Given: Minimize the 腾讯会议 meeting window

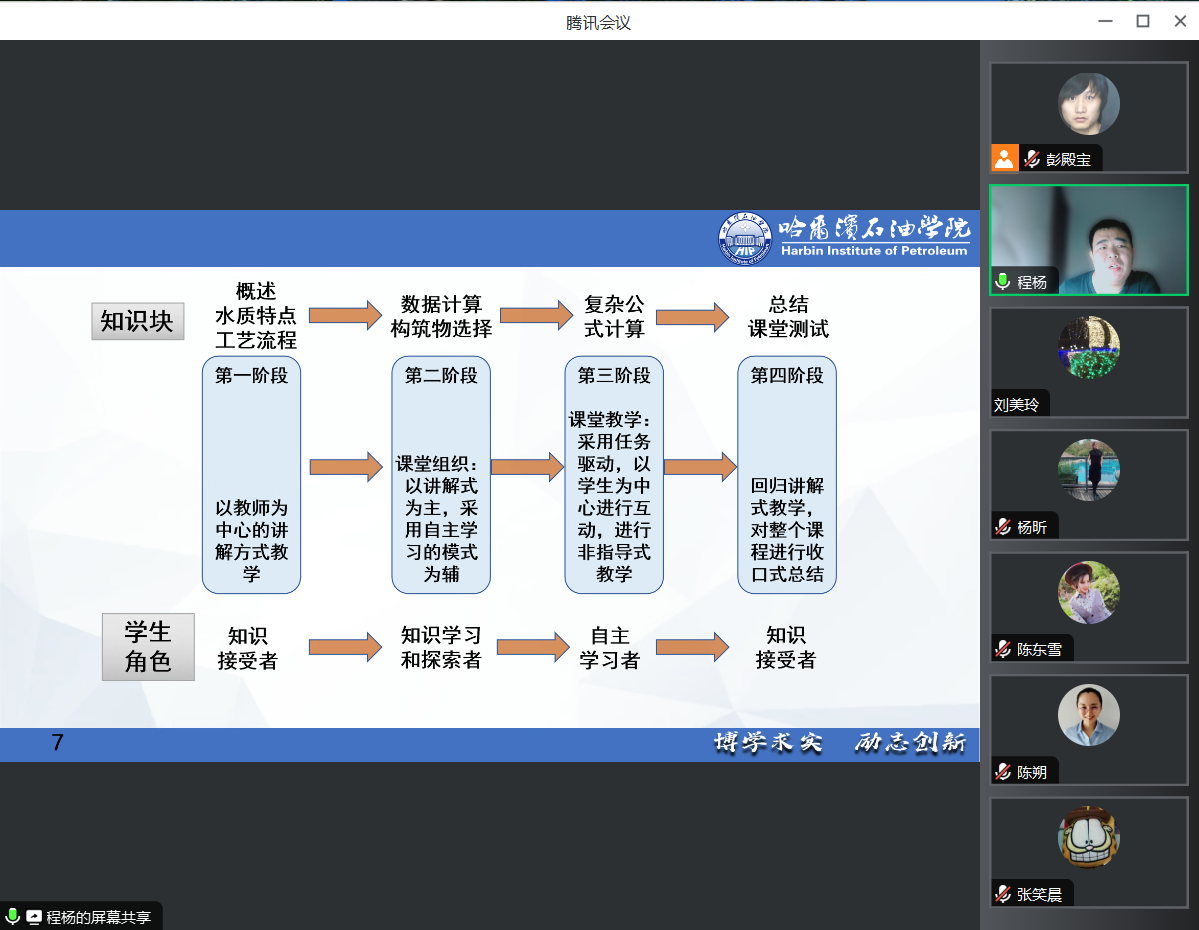Looking at the screenshot, I should [x=1104, y=21].
